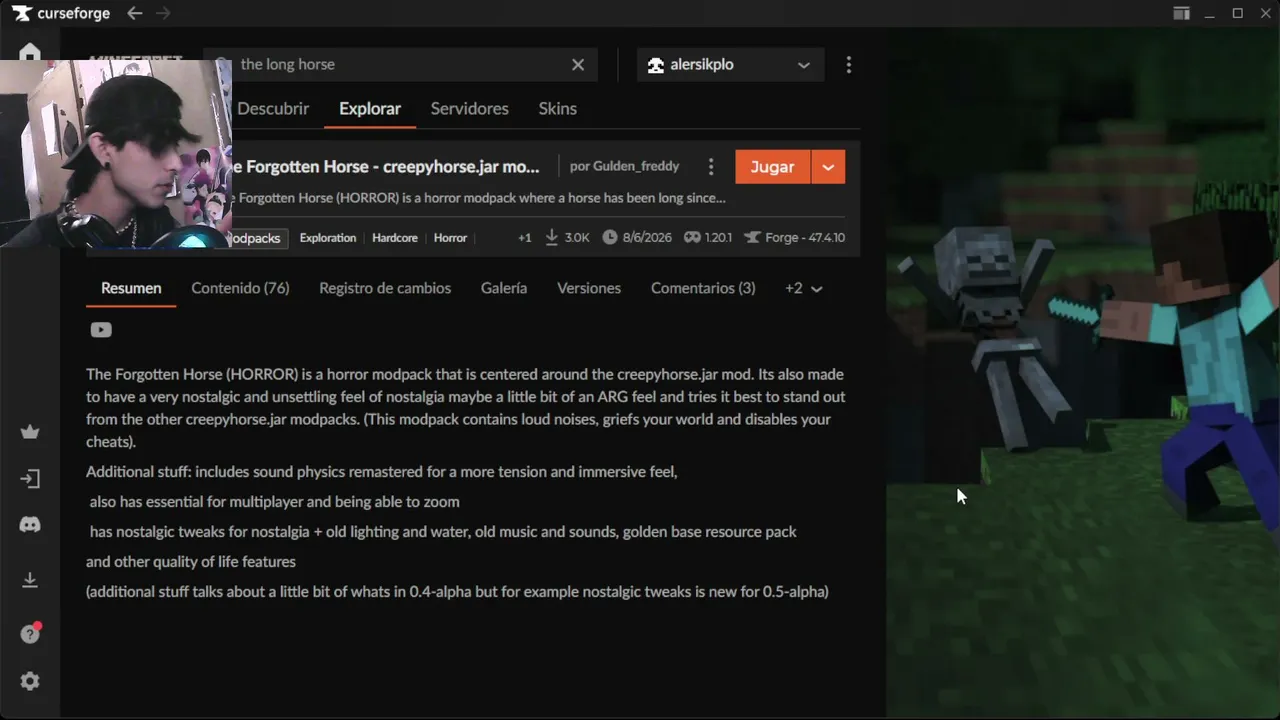Go back with the left arrow

(x=135, y=13)
